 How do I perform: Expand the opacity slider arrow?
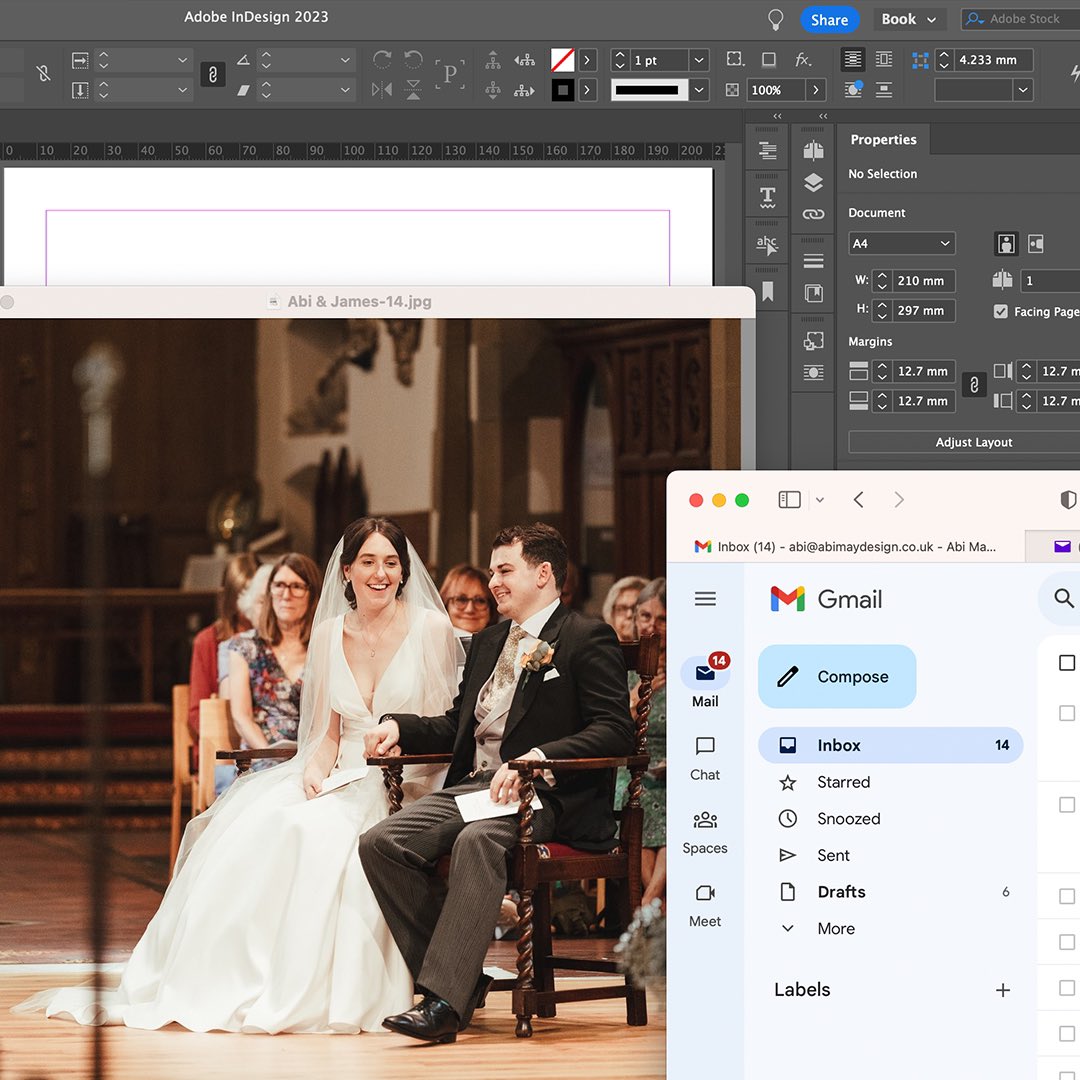tap(816, 90)
